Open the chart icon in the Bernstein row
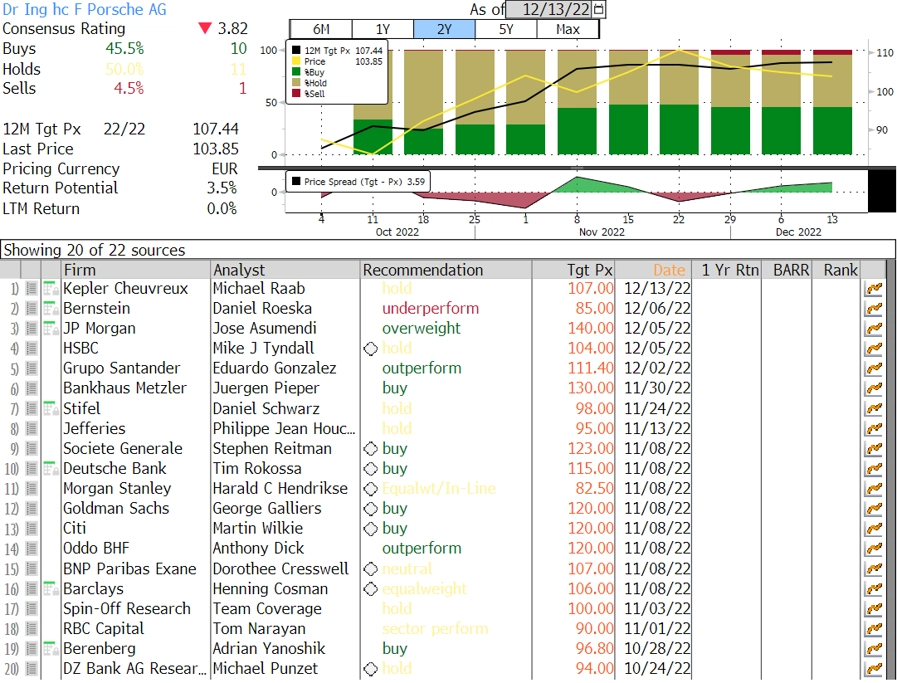 click(x=874, y=309)
